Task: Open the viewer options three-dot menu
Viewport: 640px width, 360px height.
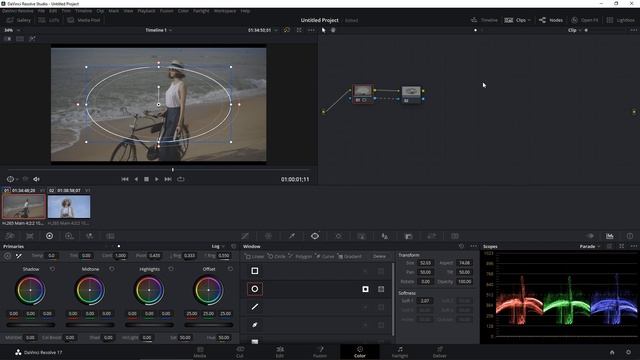Action: pyautogui.click(x=311, y=30)
